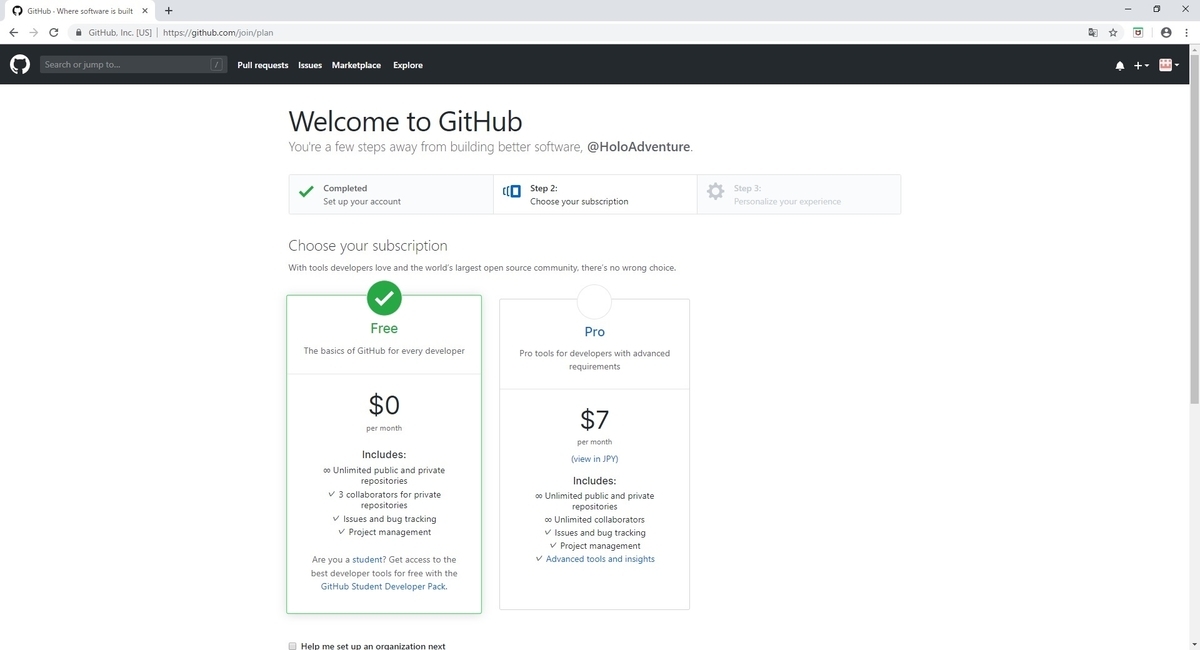
Task: Follow the student link
Action: [x=368, y=560]
